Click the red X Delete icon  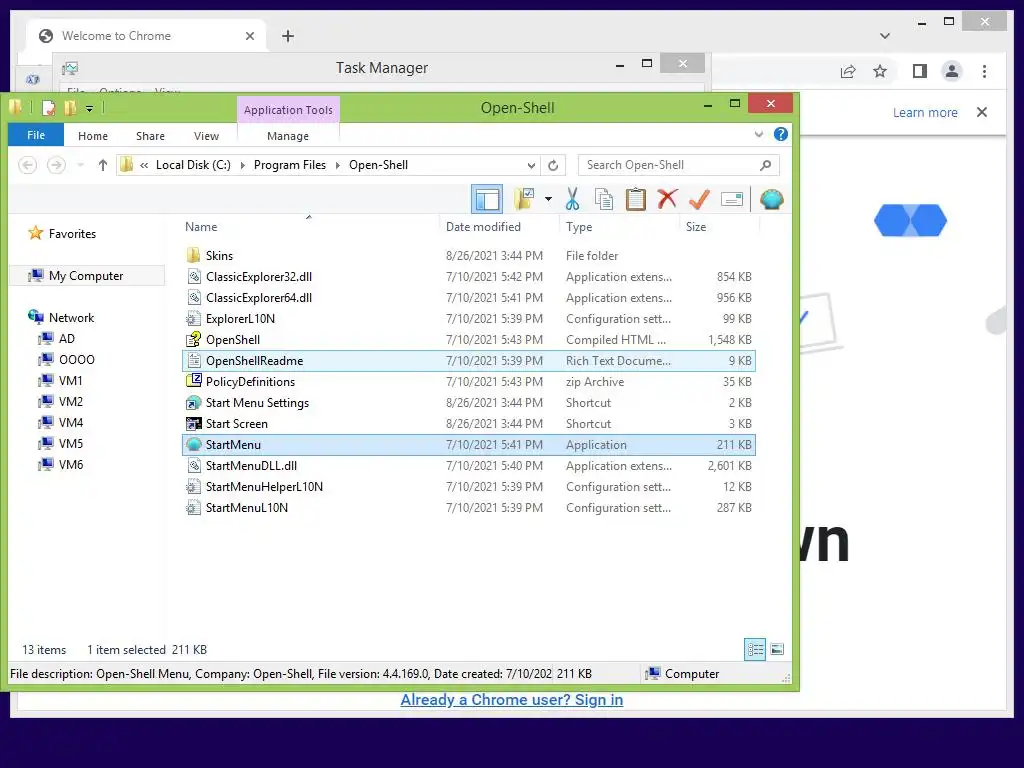pos(667,199)
